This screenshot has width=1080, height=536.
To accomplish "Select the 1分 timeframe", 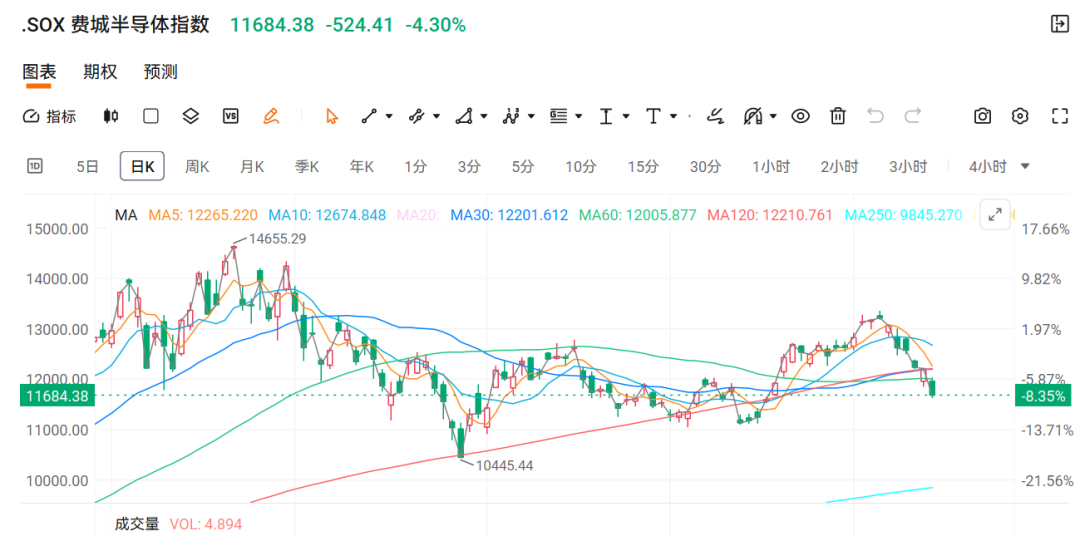I will 415,166.
